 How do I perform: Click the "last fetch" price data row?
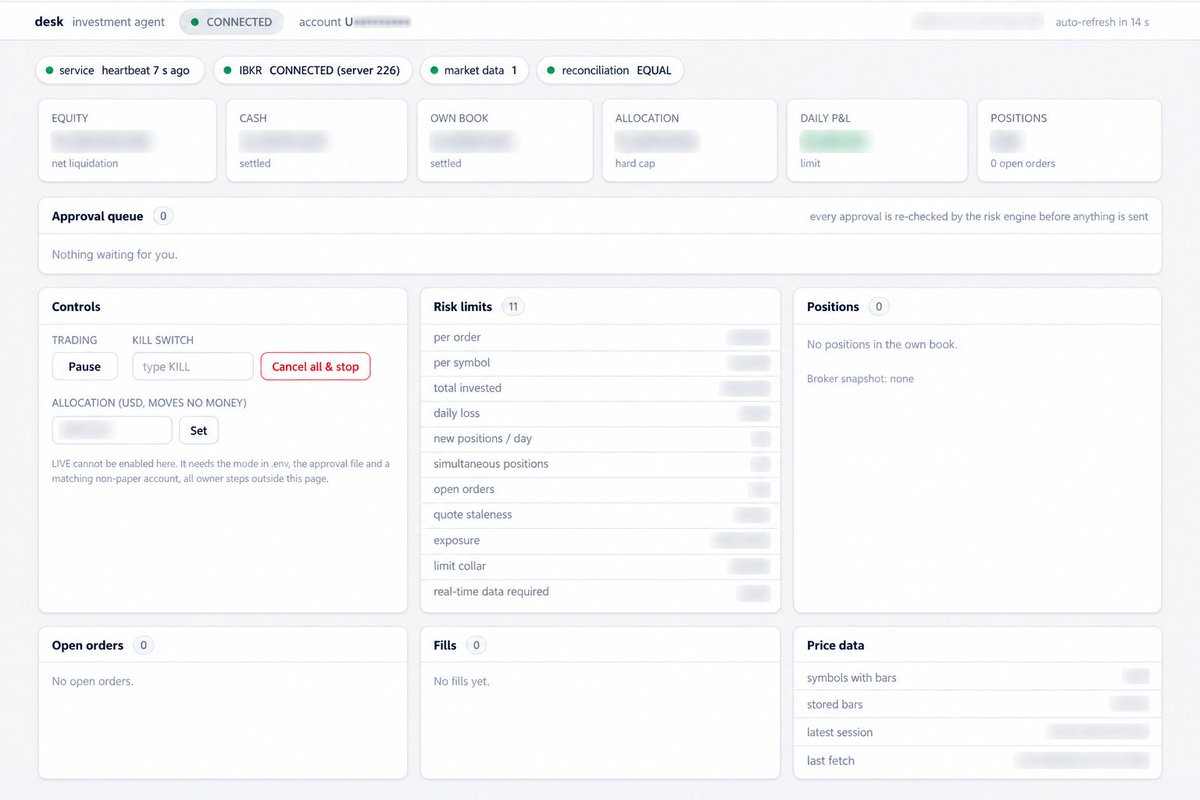978,761
